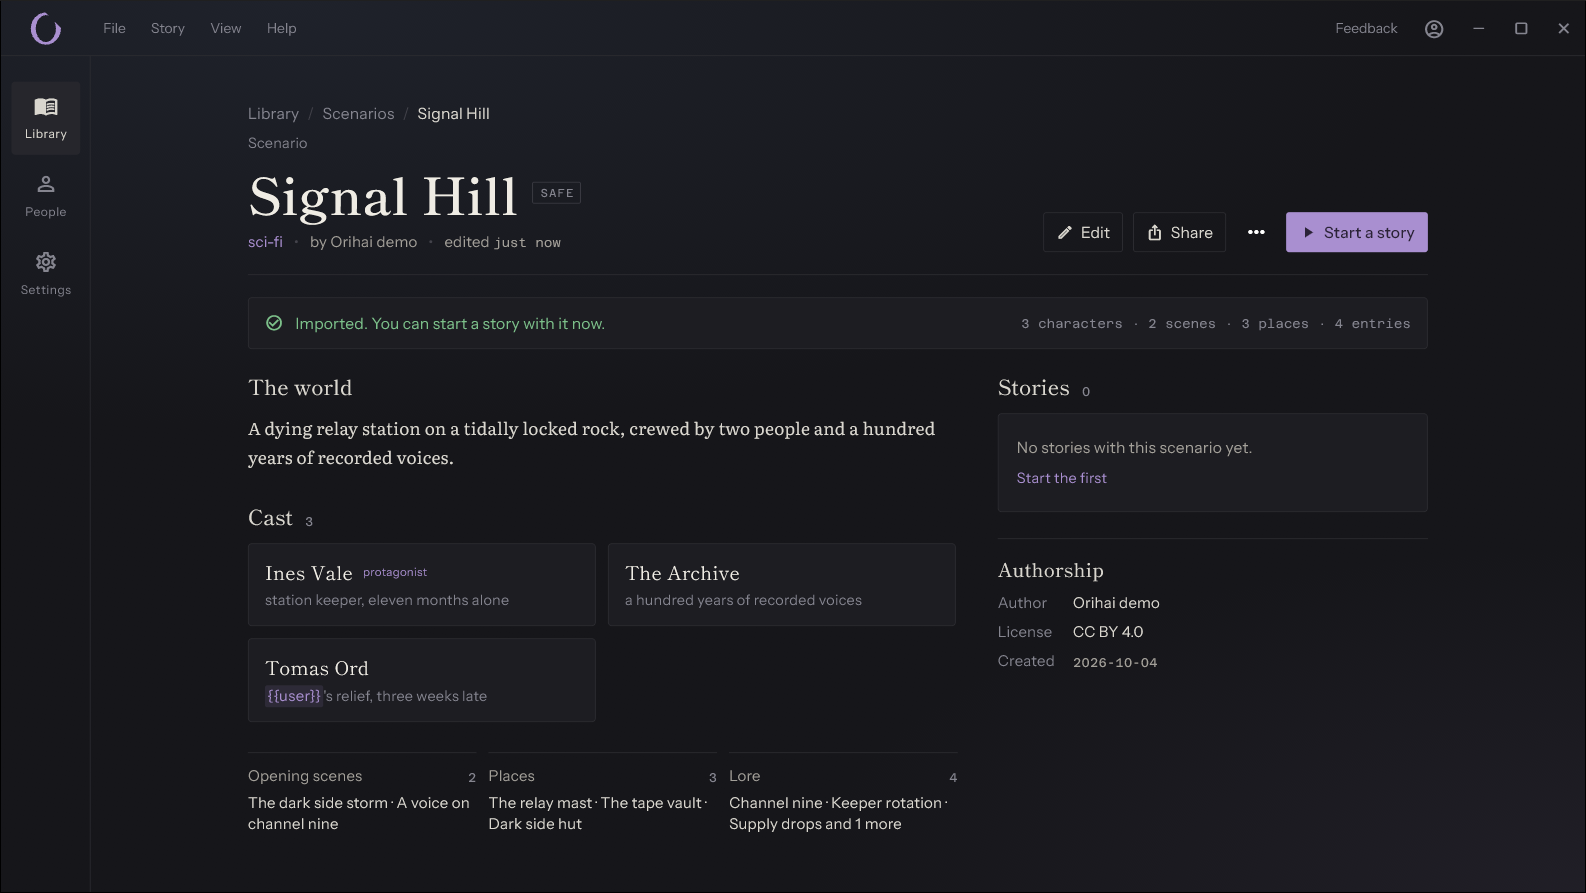Open the Tomas Ord character card
Screen dimensions: 1586x893
click(422, 680)
